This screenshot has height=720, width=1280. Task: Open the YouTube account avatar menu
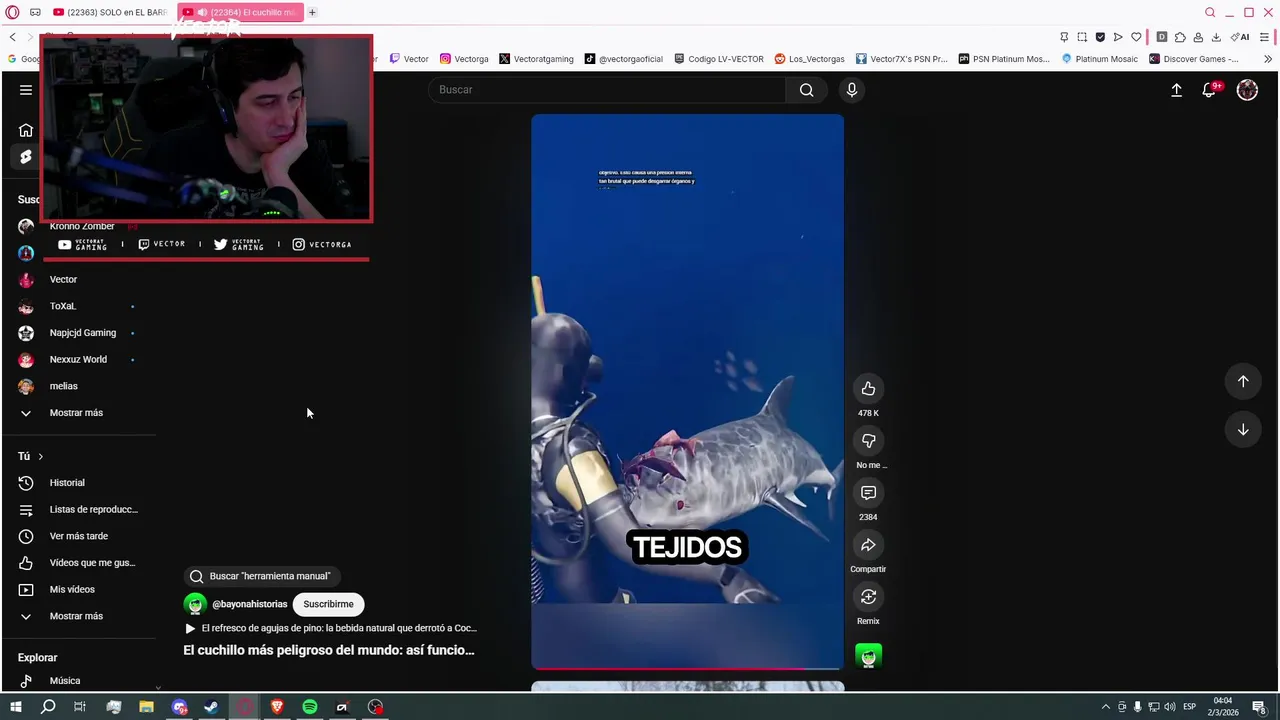1247,90
